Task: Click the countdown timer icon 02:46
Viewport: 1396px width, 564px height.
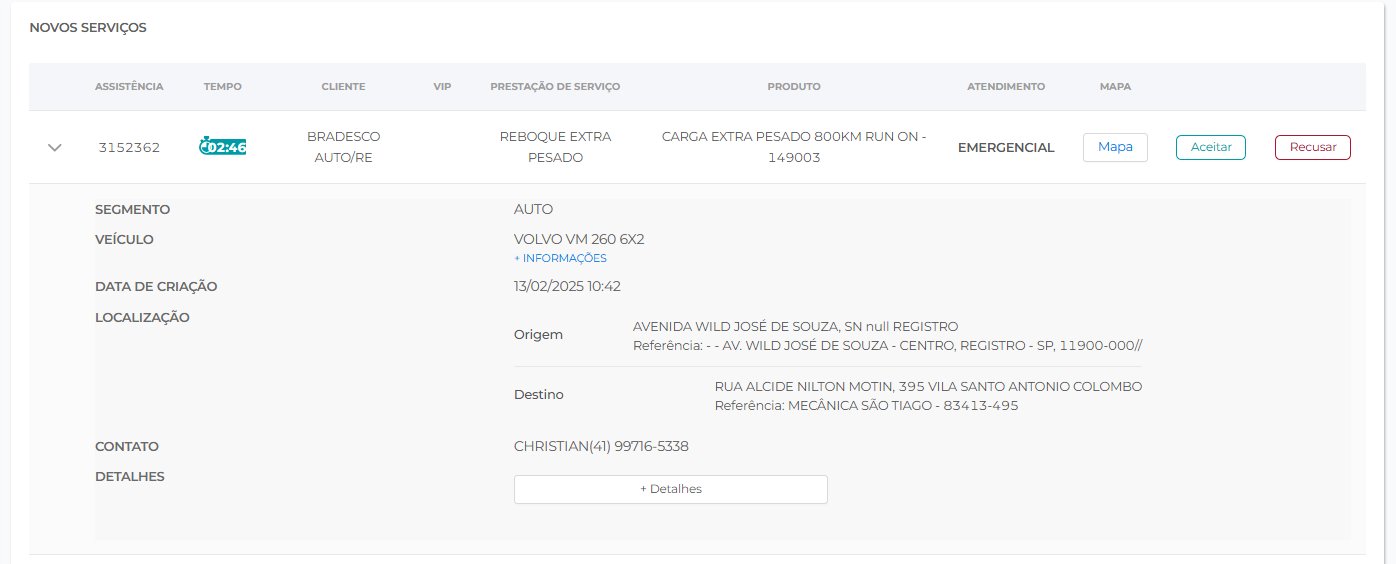Action: (x=223, y=147)
